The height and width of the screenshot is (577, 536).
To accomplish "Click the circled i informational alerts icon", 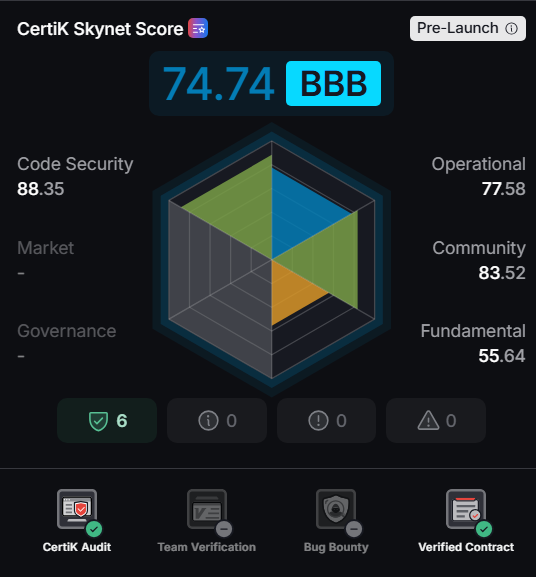I will [208, 420].
